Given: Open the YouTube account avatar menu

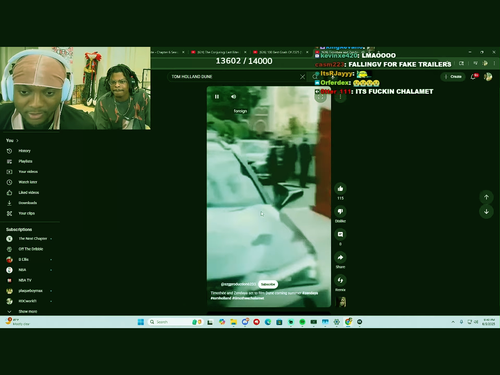Looking at the screenshot, I should (488, 77).
